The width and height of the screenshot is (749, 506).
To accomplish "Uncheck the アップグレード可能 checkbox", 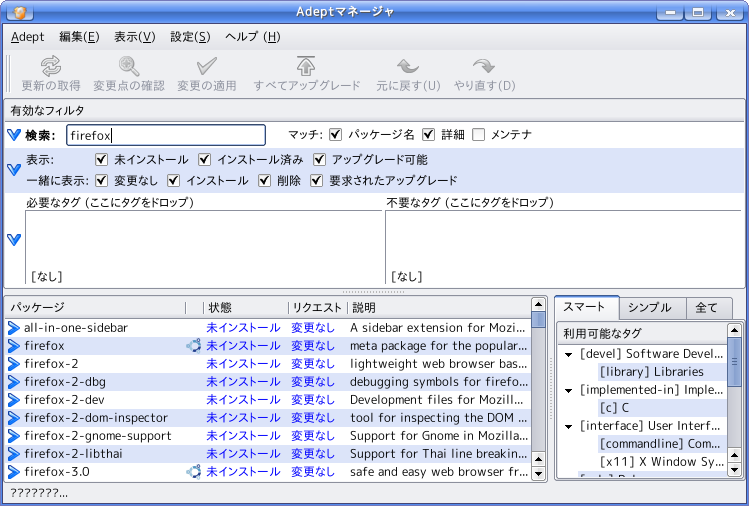I will pyautogui.click(x=319, y=159).
